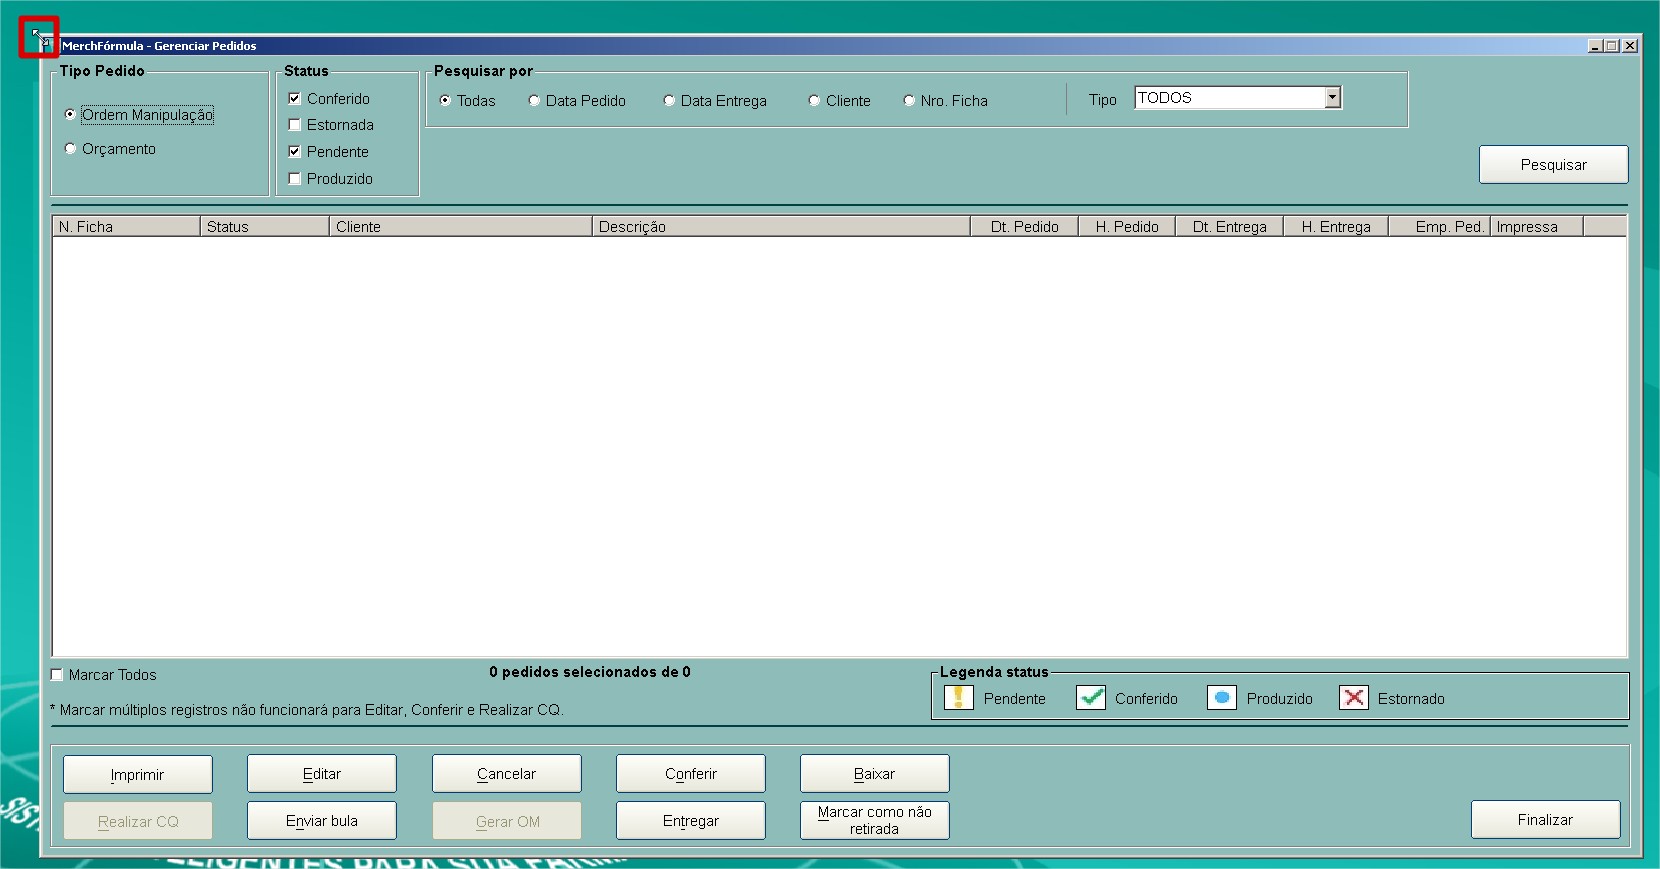Click the Imprimir button
The width and height of the screenshot is (1660, 869).
(x=138, y=774)
